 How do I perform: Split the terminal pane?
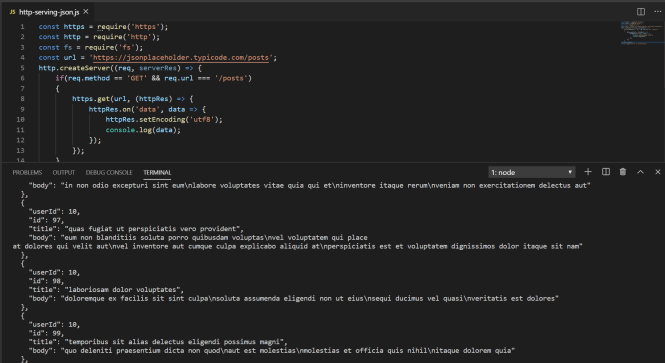(606, 172)
